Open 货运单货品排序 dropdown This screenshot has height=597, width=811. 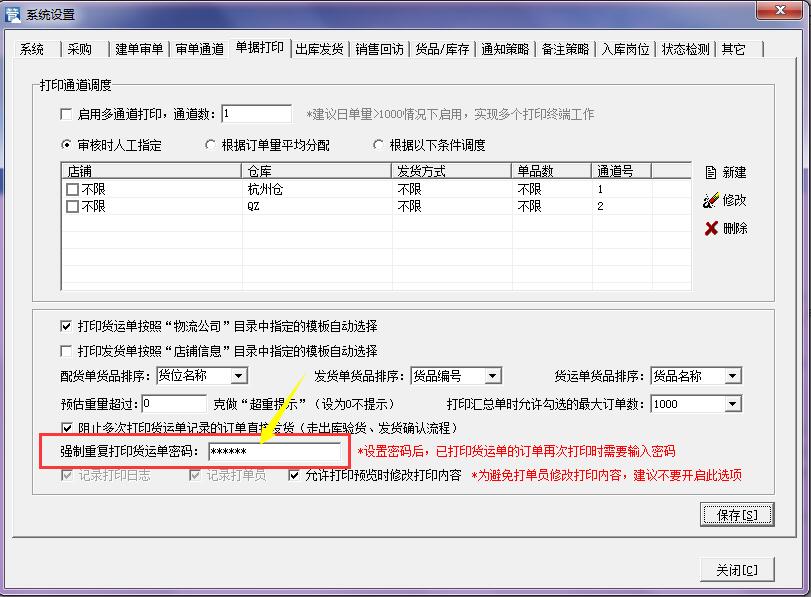(x=732, y=376)
